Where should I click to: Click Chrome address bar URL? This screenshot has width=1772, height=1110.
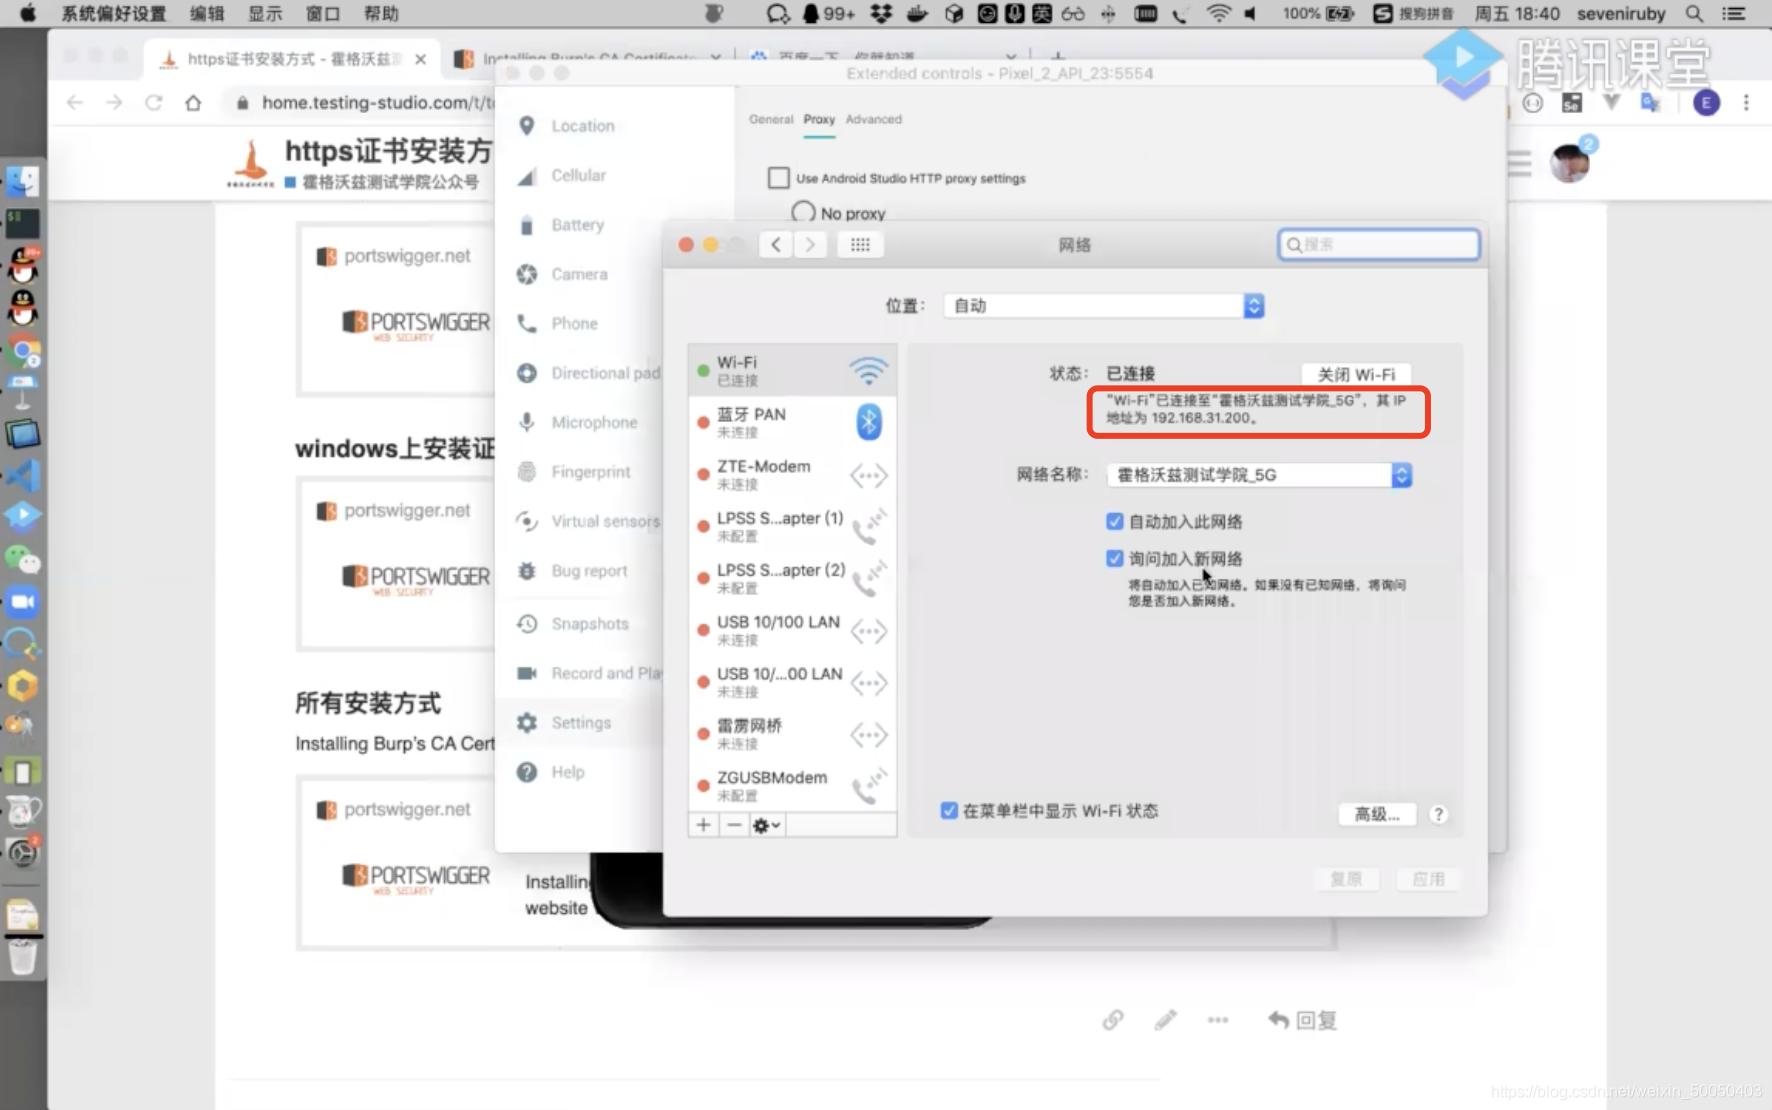377,102
